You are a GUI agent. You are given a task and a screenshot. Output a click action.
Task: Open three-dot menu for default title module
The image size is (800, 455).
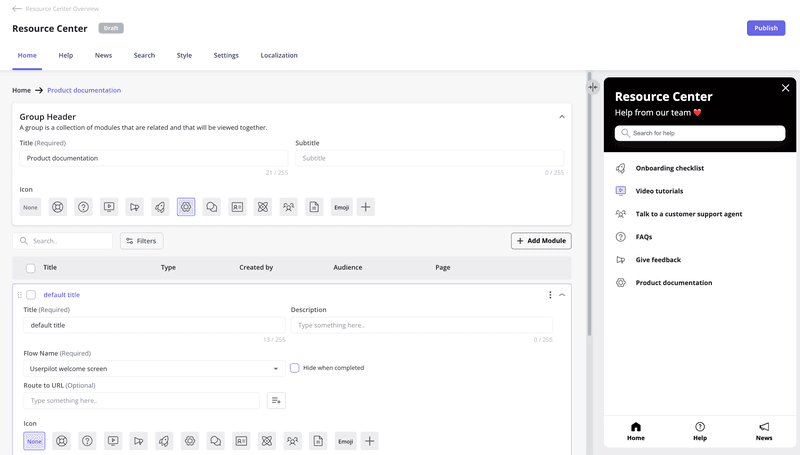point(550,295)
